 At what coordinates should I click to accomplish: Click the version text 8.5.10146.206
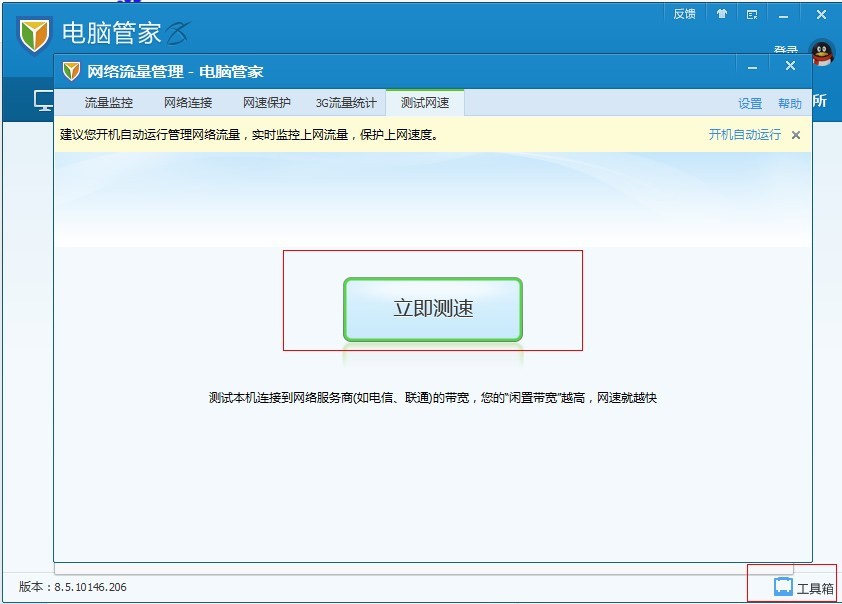coord(90,587)
